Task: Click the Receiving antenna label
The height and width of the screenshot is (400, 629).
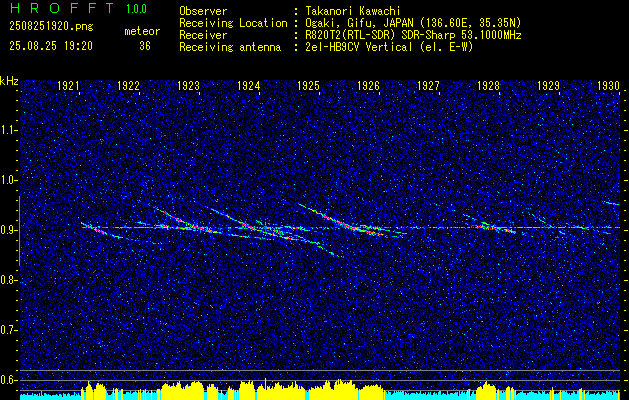Action: pyautogui.click(x=230, y=47)
